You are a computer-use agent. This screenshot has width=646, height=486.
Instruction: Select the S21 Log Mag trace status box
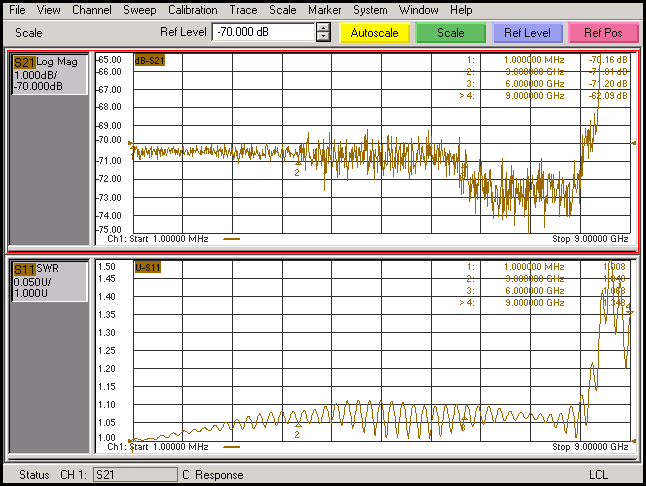49,74
